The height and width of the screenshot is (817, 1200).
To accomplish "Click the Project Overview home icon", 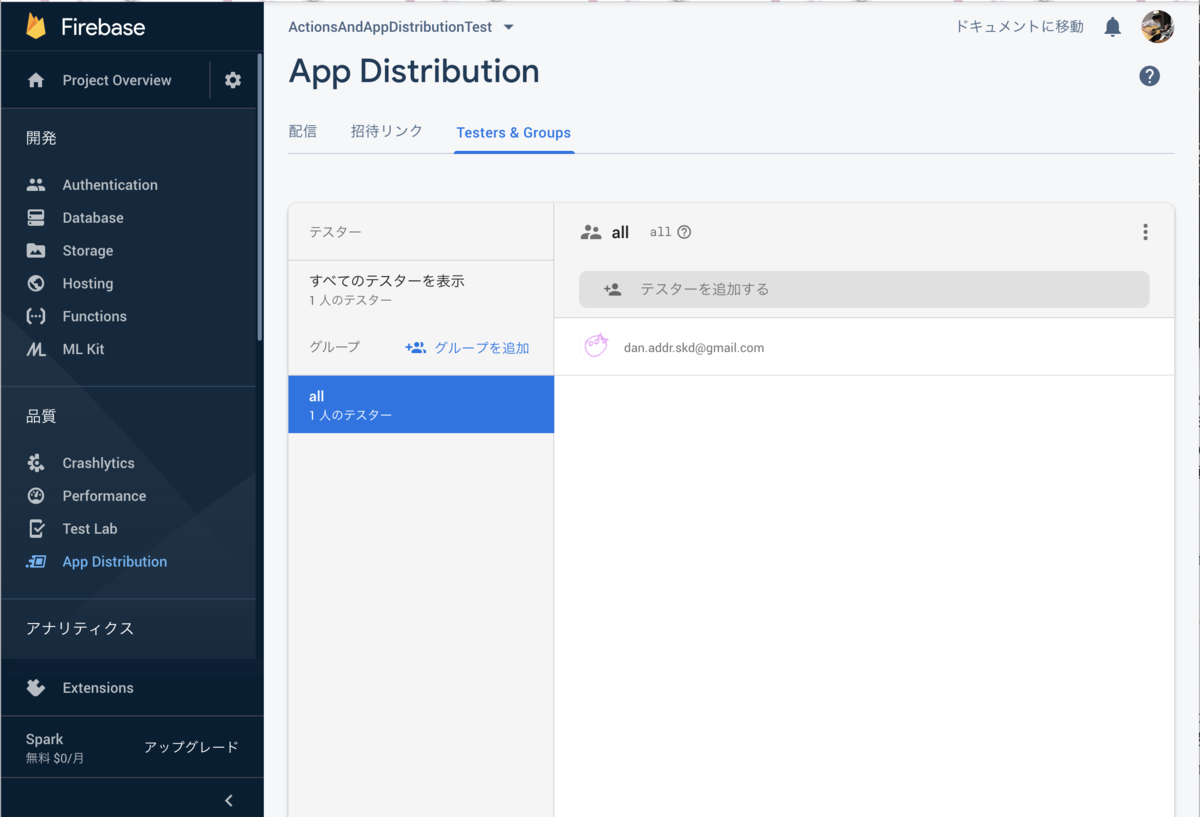I will click(x=36, y=80).
